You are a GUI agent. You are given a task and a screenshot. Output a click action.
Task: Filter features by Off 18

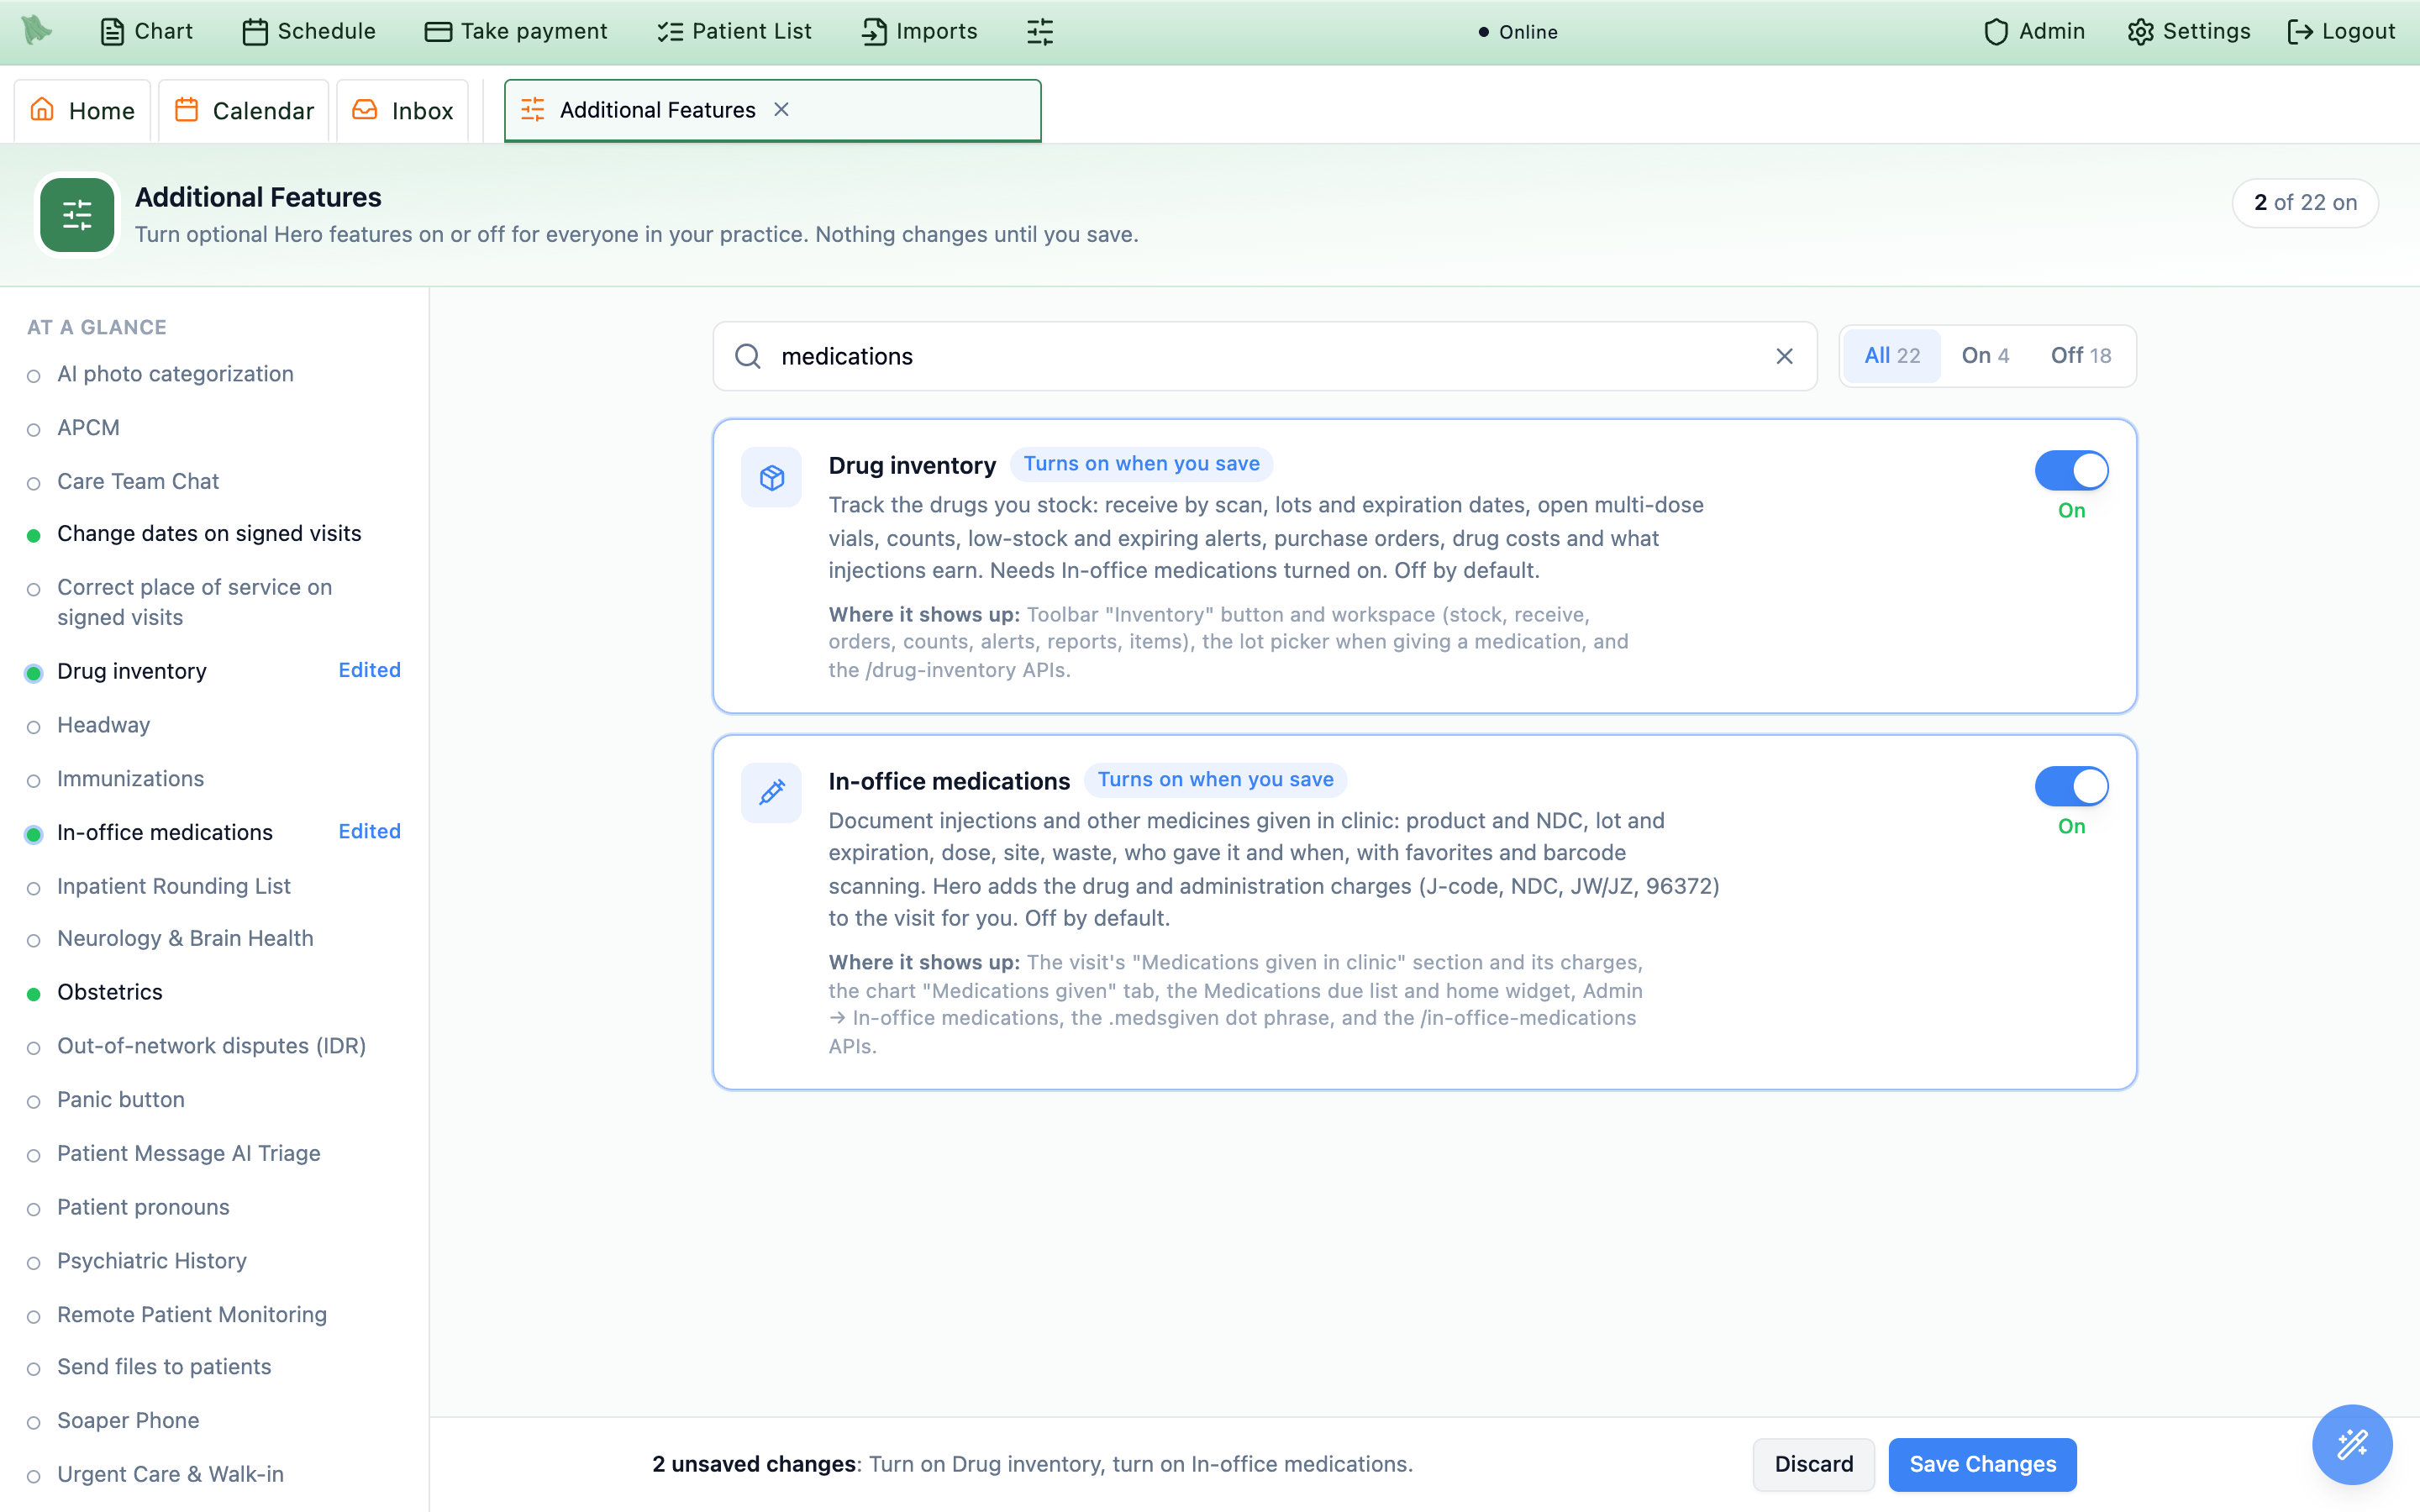point(2081,355)
